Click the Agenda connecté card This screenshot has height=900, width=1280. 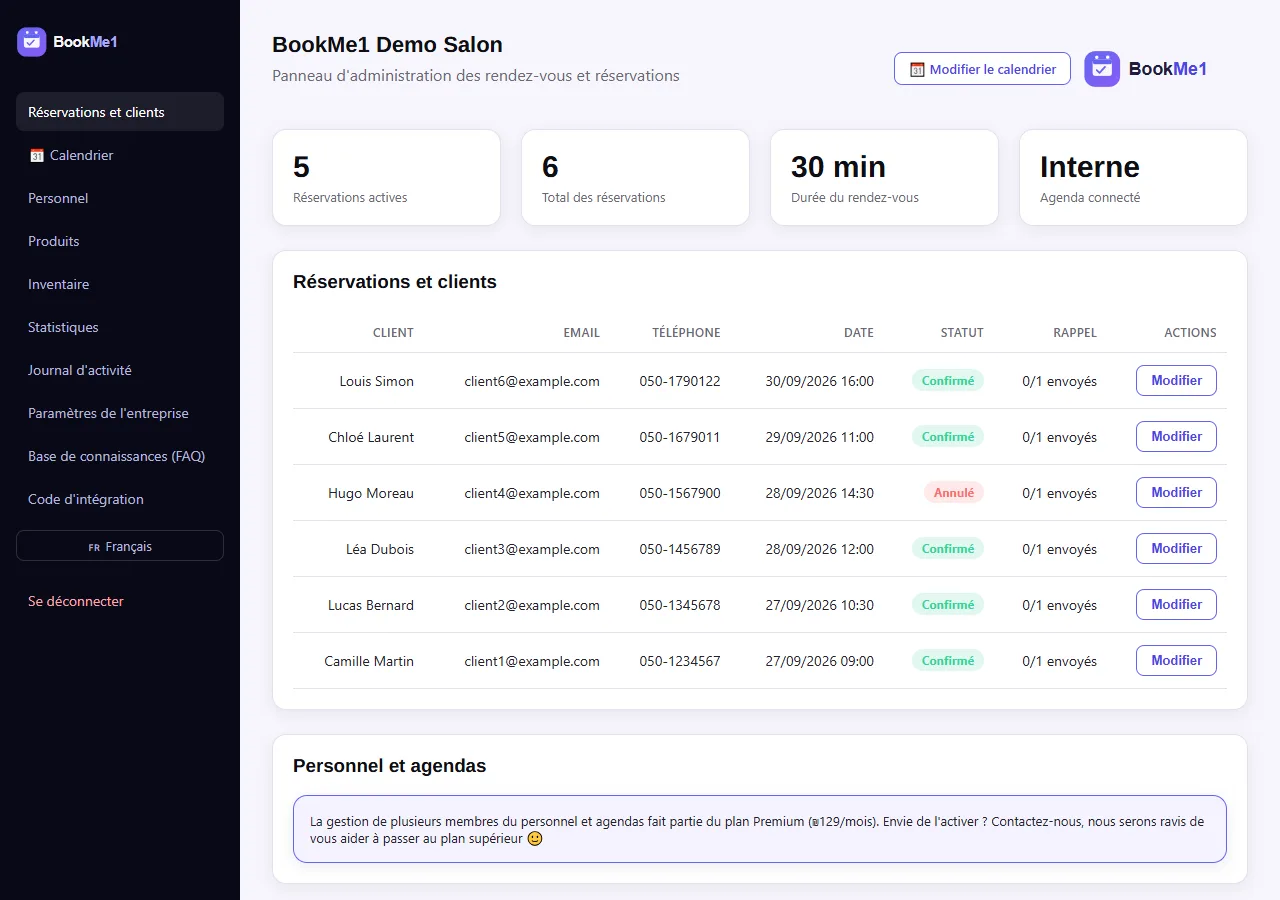click(x=1133, y=177)
